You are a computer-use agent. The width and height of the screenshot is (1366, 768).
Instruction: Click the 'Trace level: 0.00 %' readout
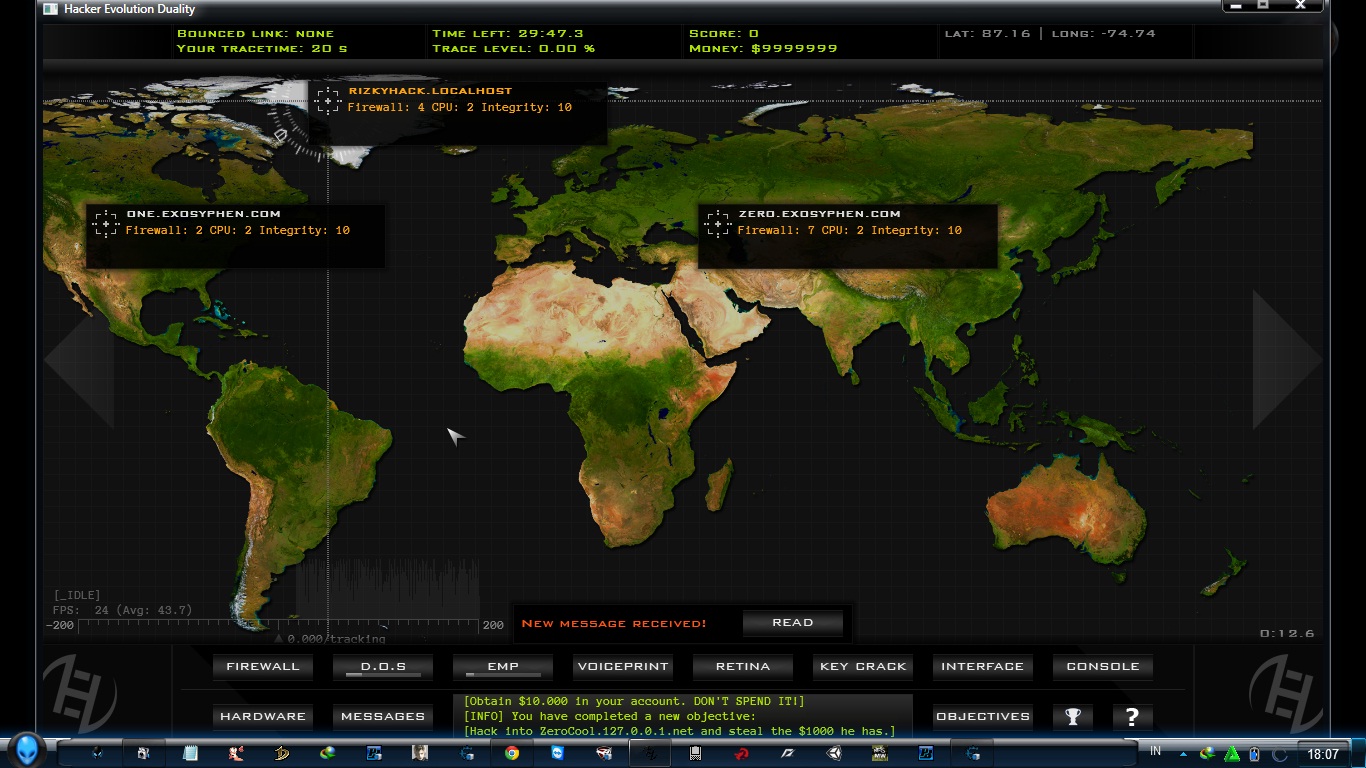point(513,48)
